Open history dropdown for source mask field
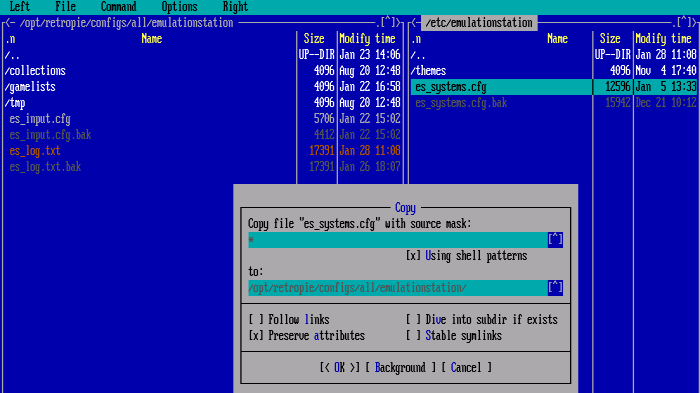700x393 pixels. 555,239
